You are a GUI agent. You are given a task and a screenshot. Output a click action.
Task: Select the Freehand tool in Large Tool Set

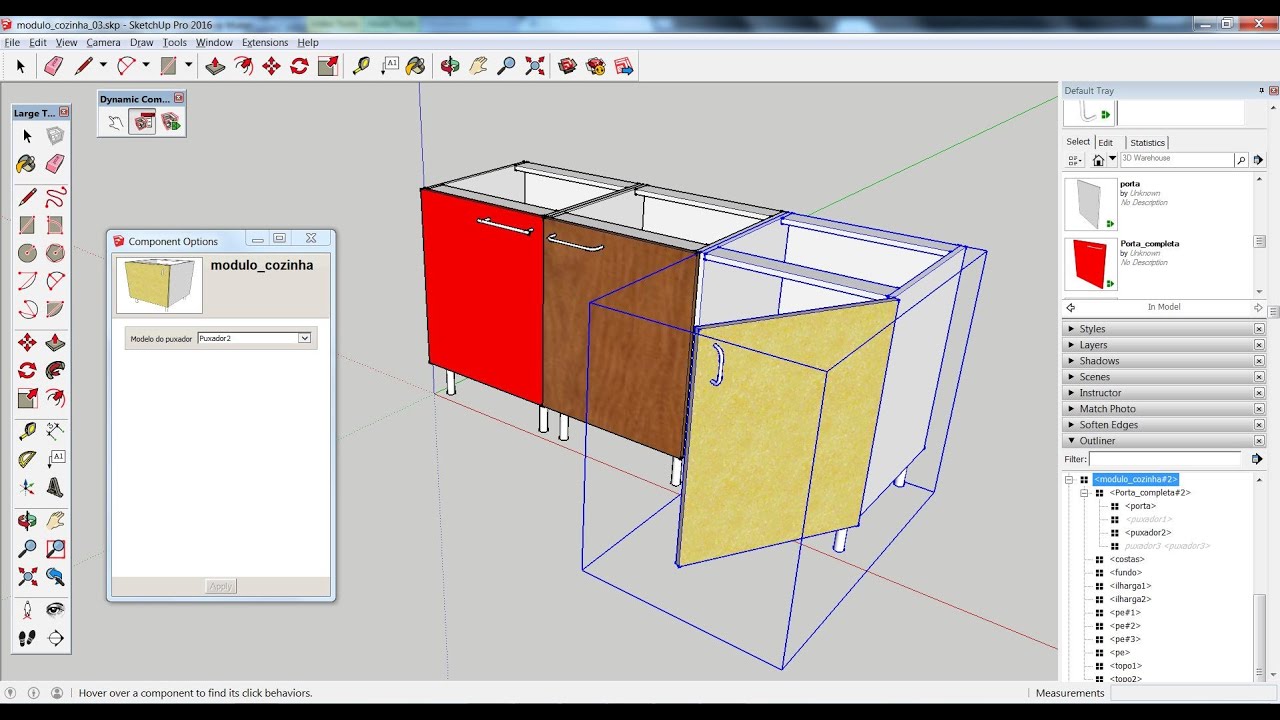[55, 196]
